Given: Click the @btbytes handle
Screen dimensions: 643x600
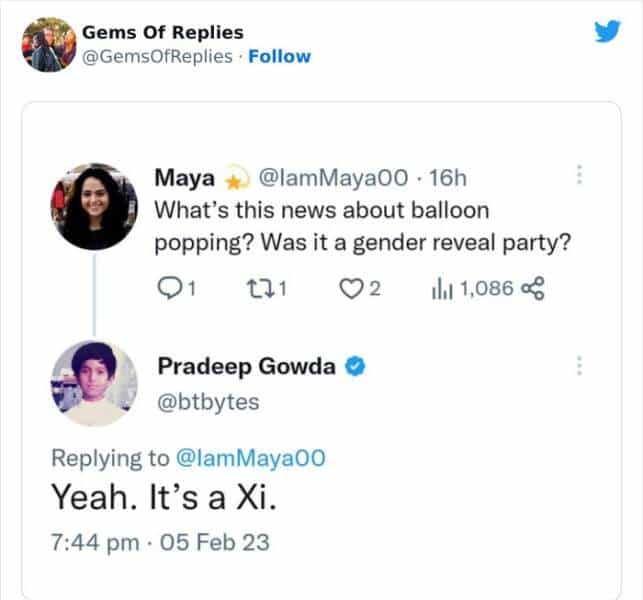Looking at the screenshot, I should pyautogui.click(x=208, y=401).
